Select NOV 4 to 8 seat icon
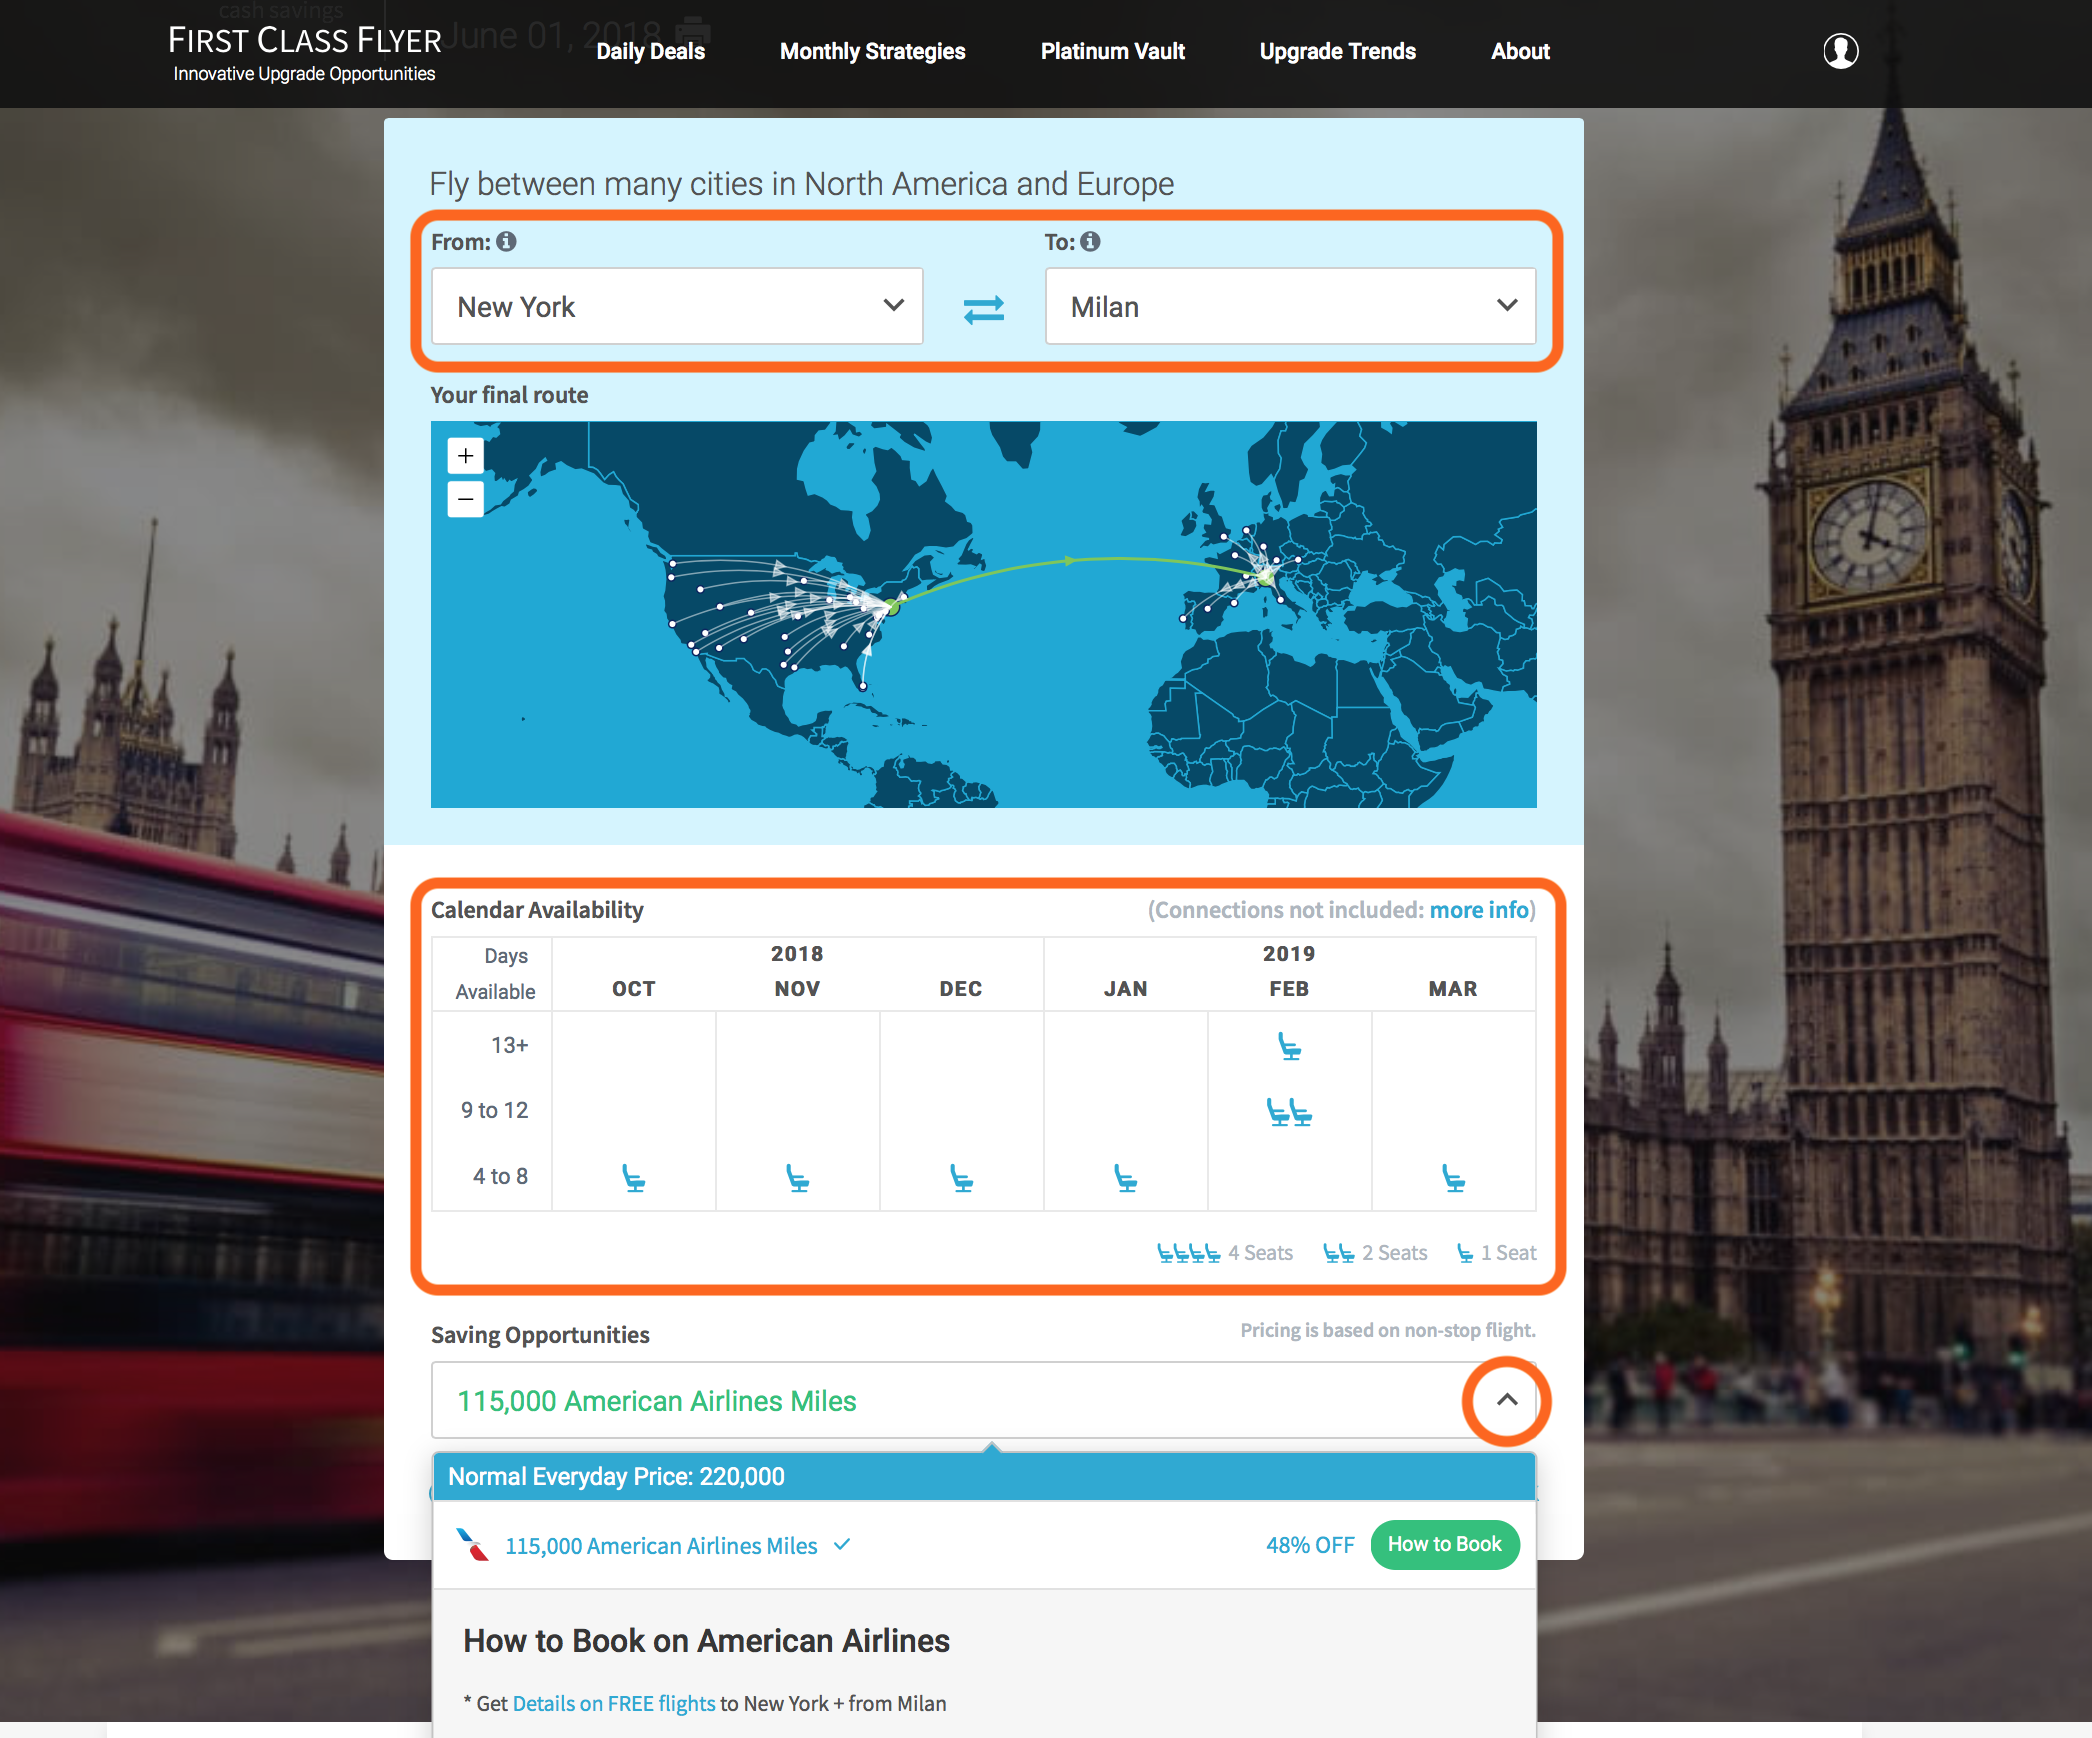The height and width of the screenshot is (1738, 2092). point(797,1178)
